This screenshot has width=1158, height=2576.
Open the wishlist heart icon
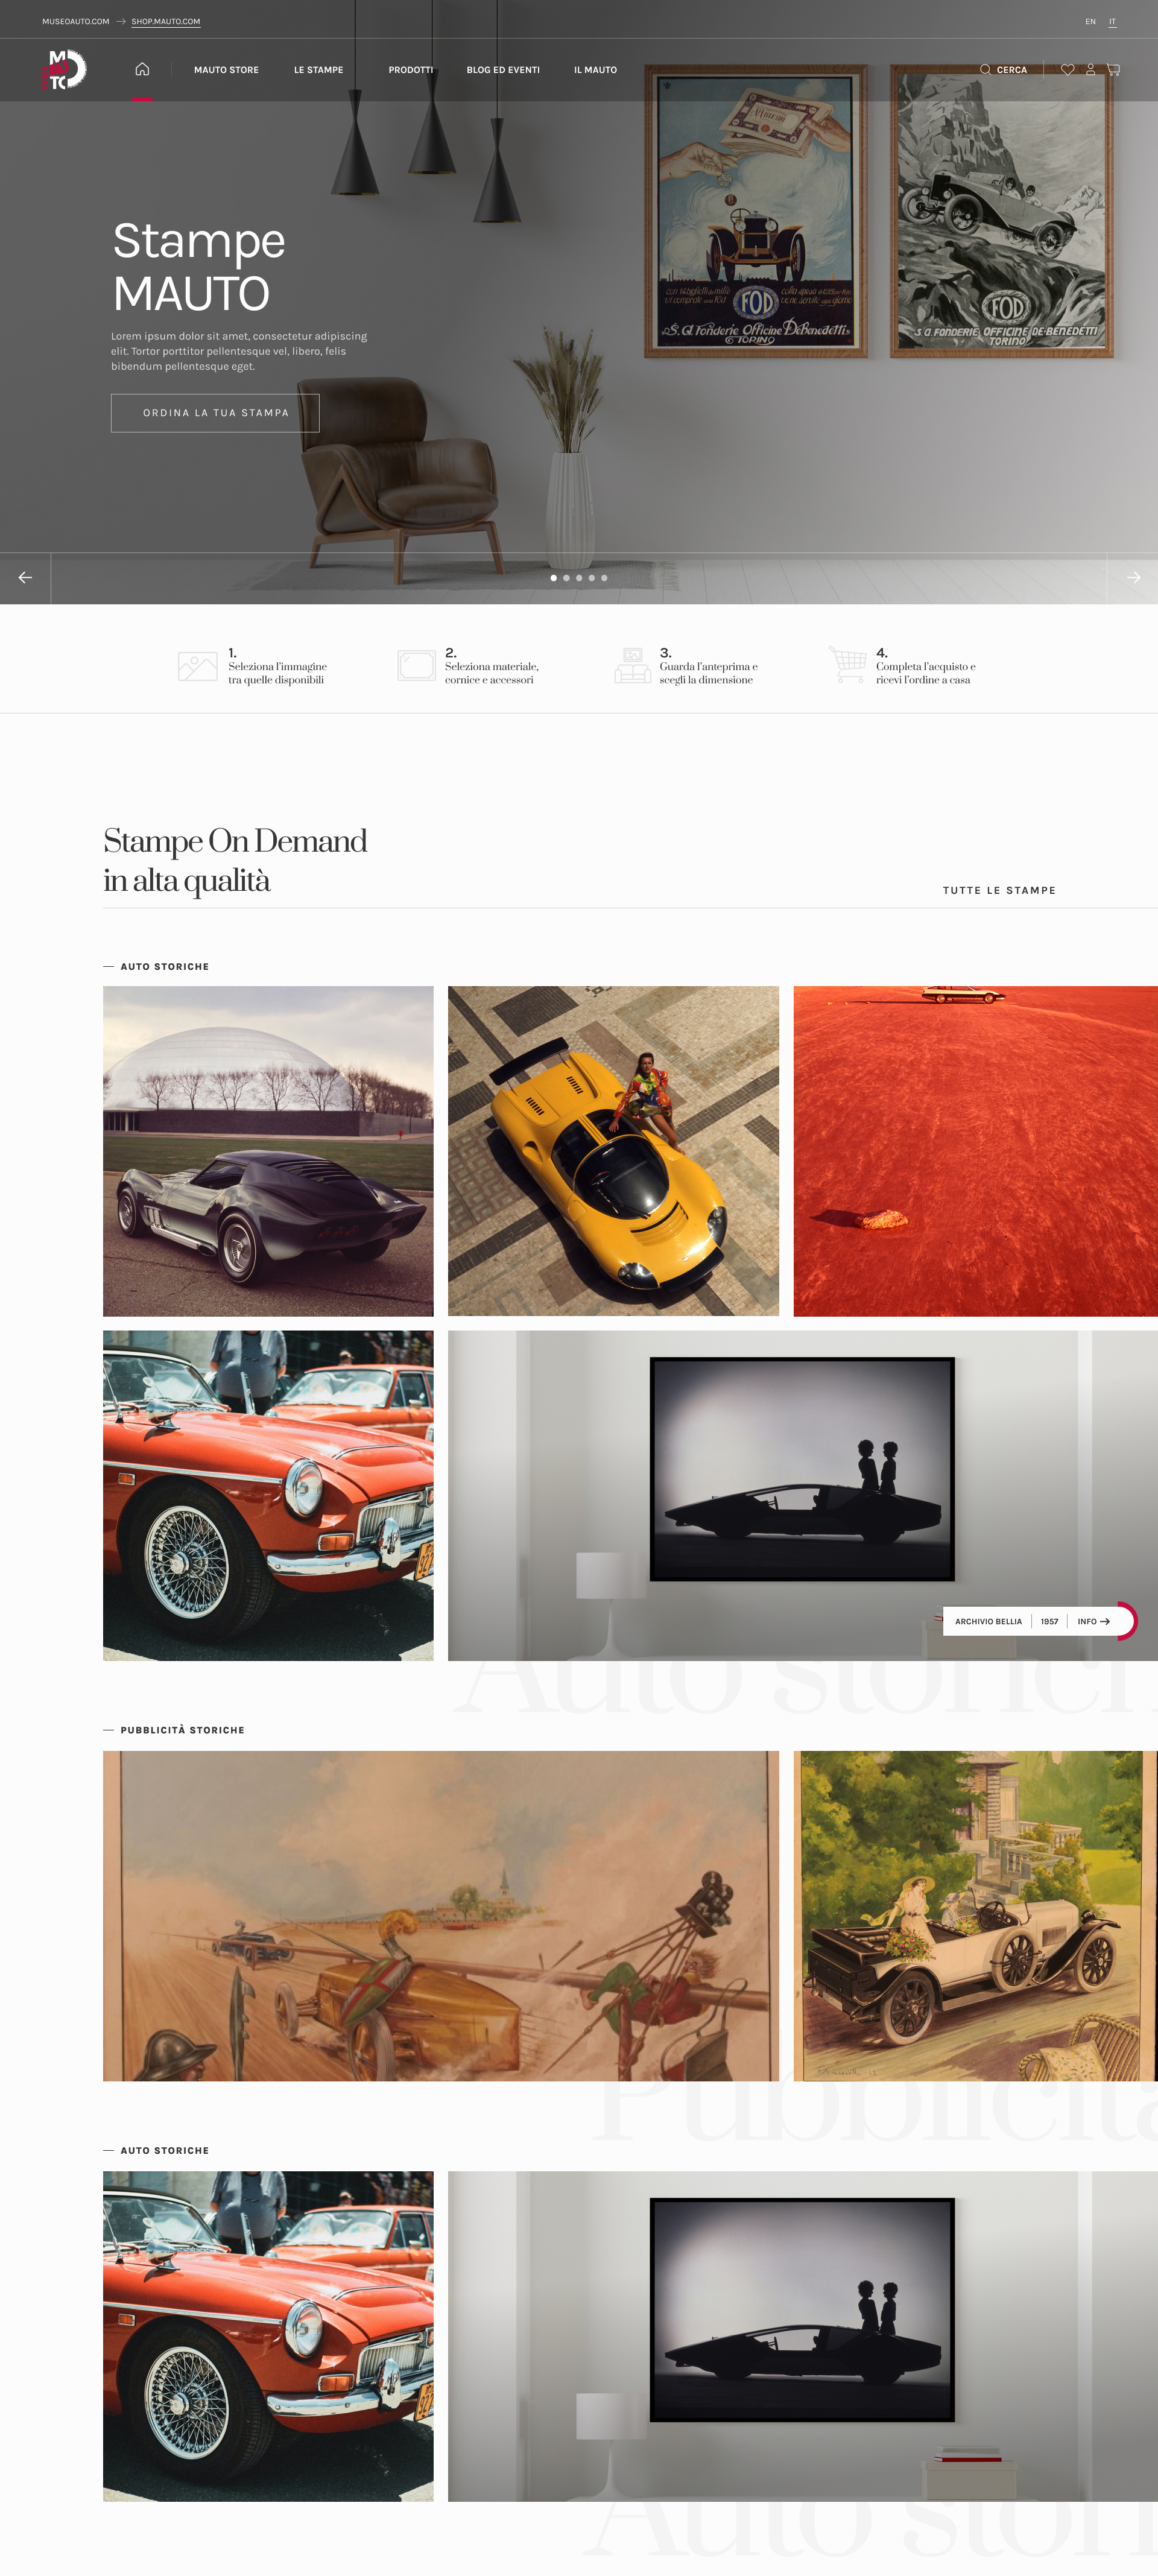coord(1067,70)
